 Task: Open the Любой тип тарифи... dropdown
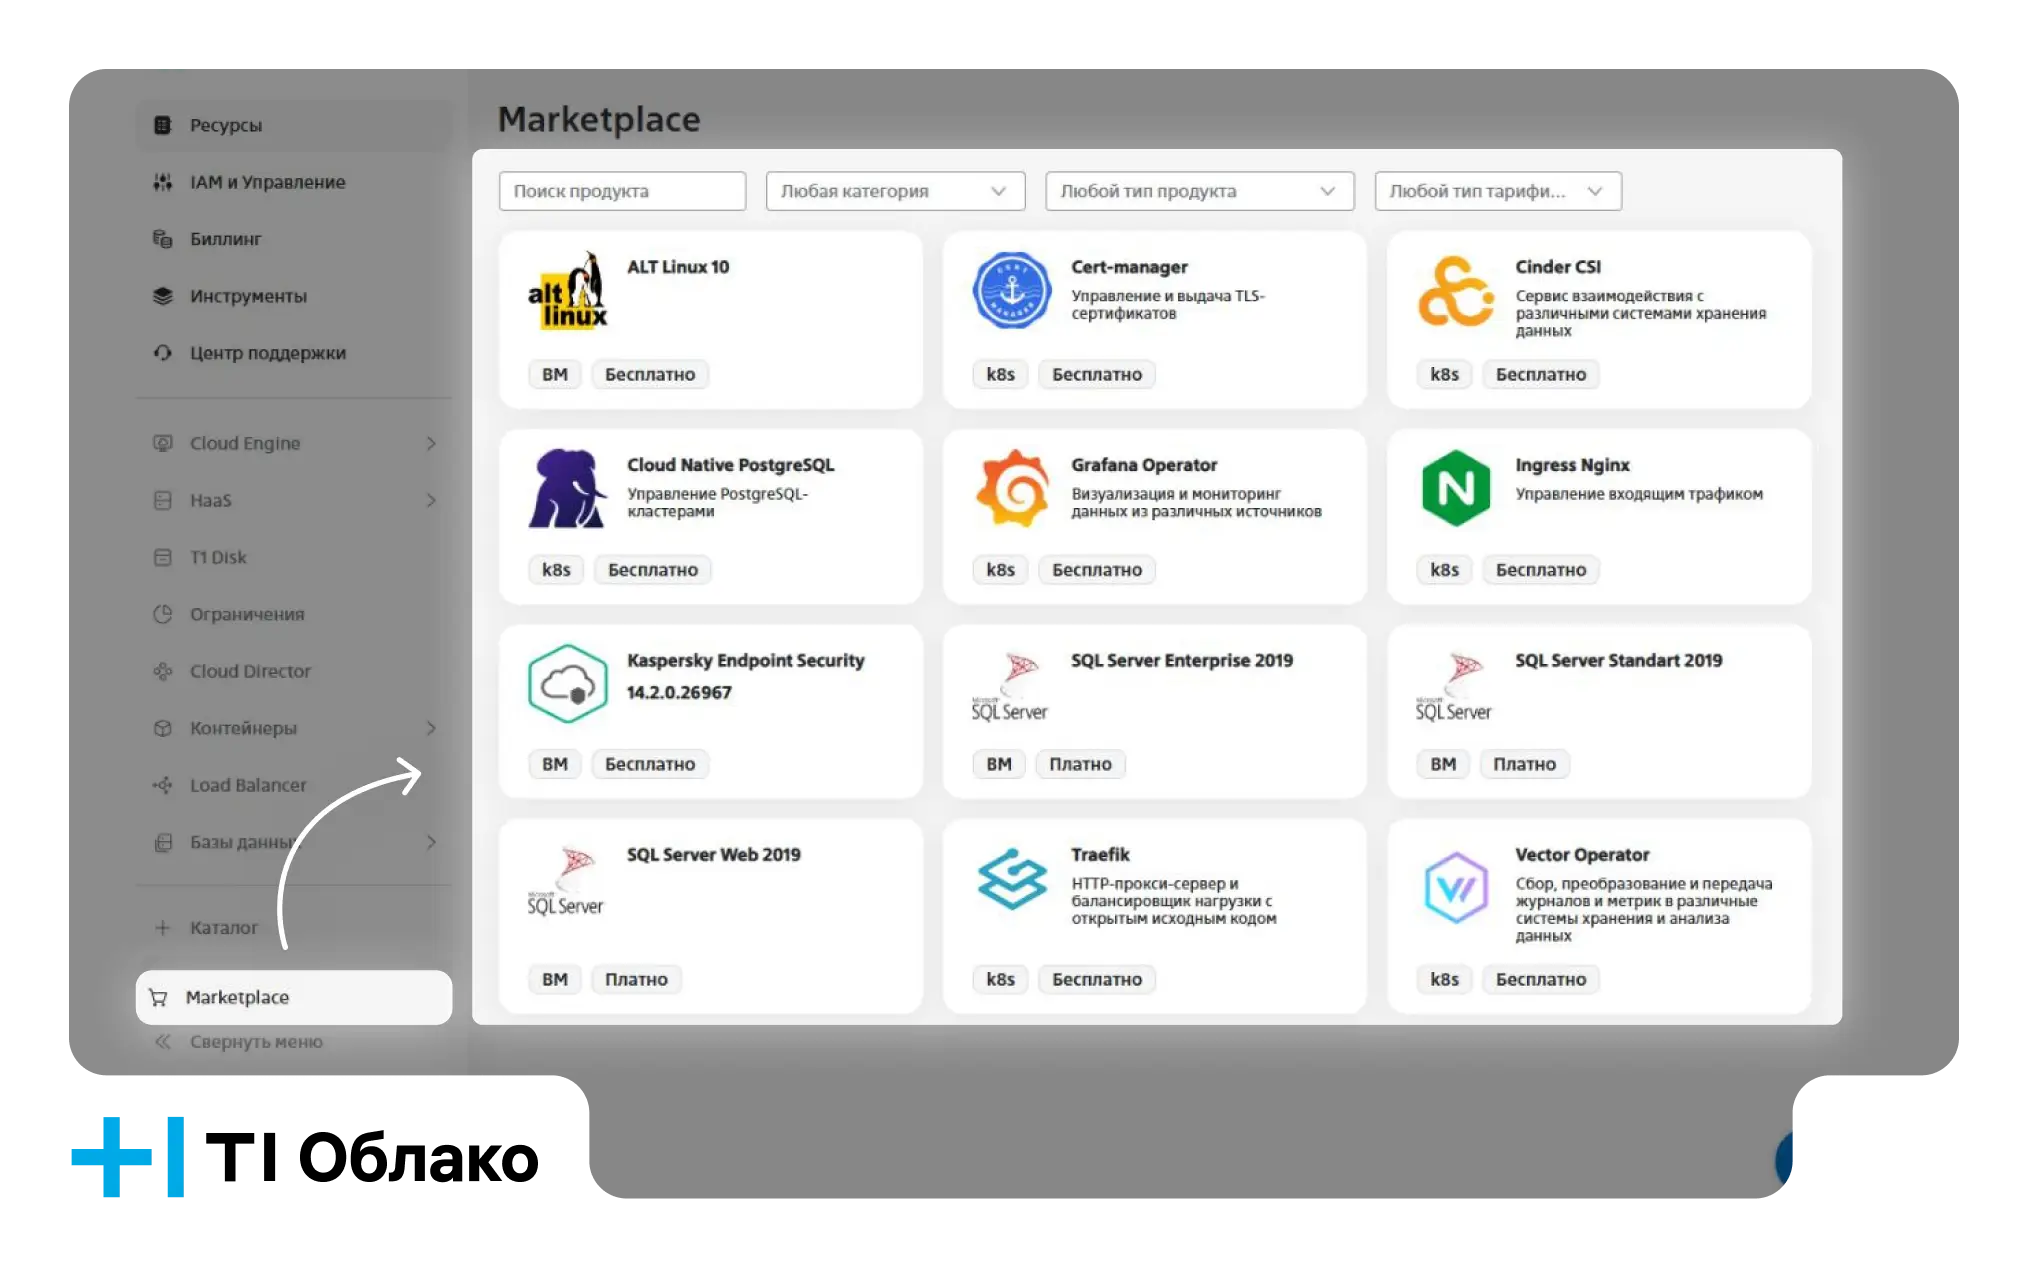pyautogui.click(x=1498, y=191)
